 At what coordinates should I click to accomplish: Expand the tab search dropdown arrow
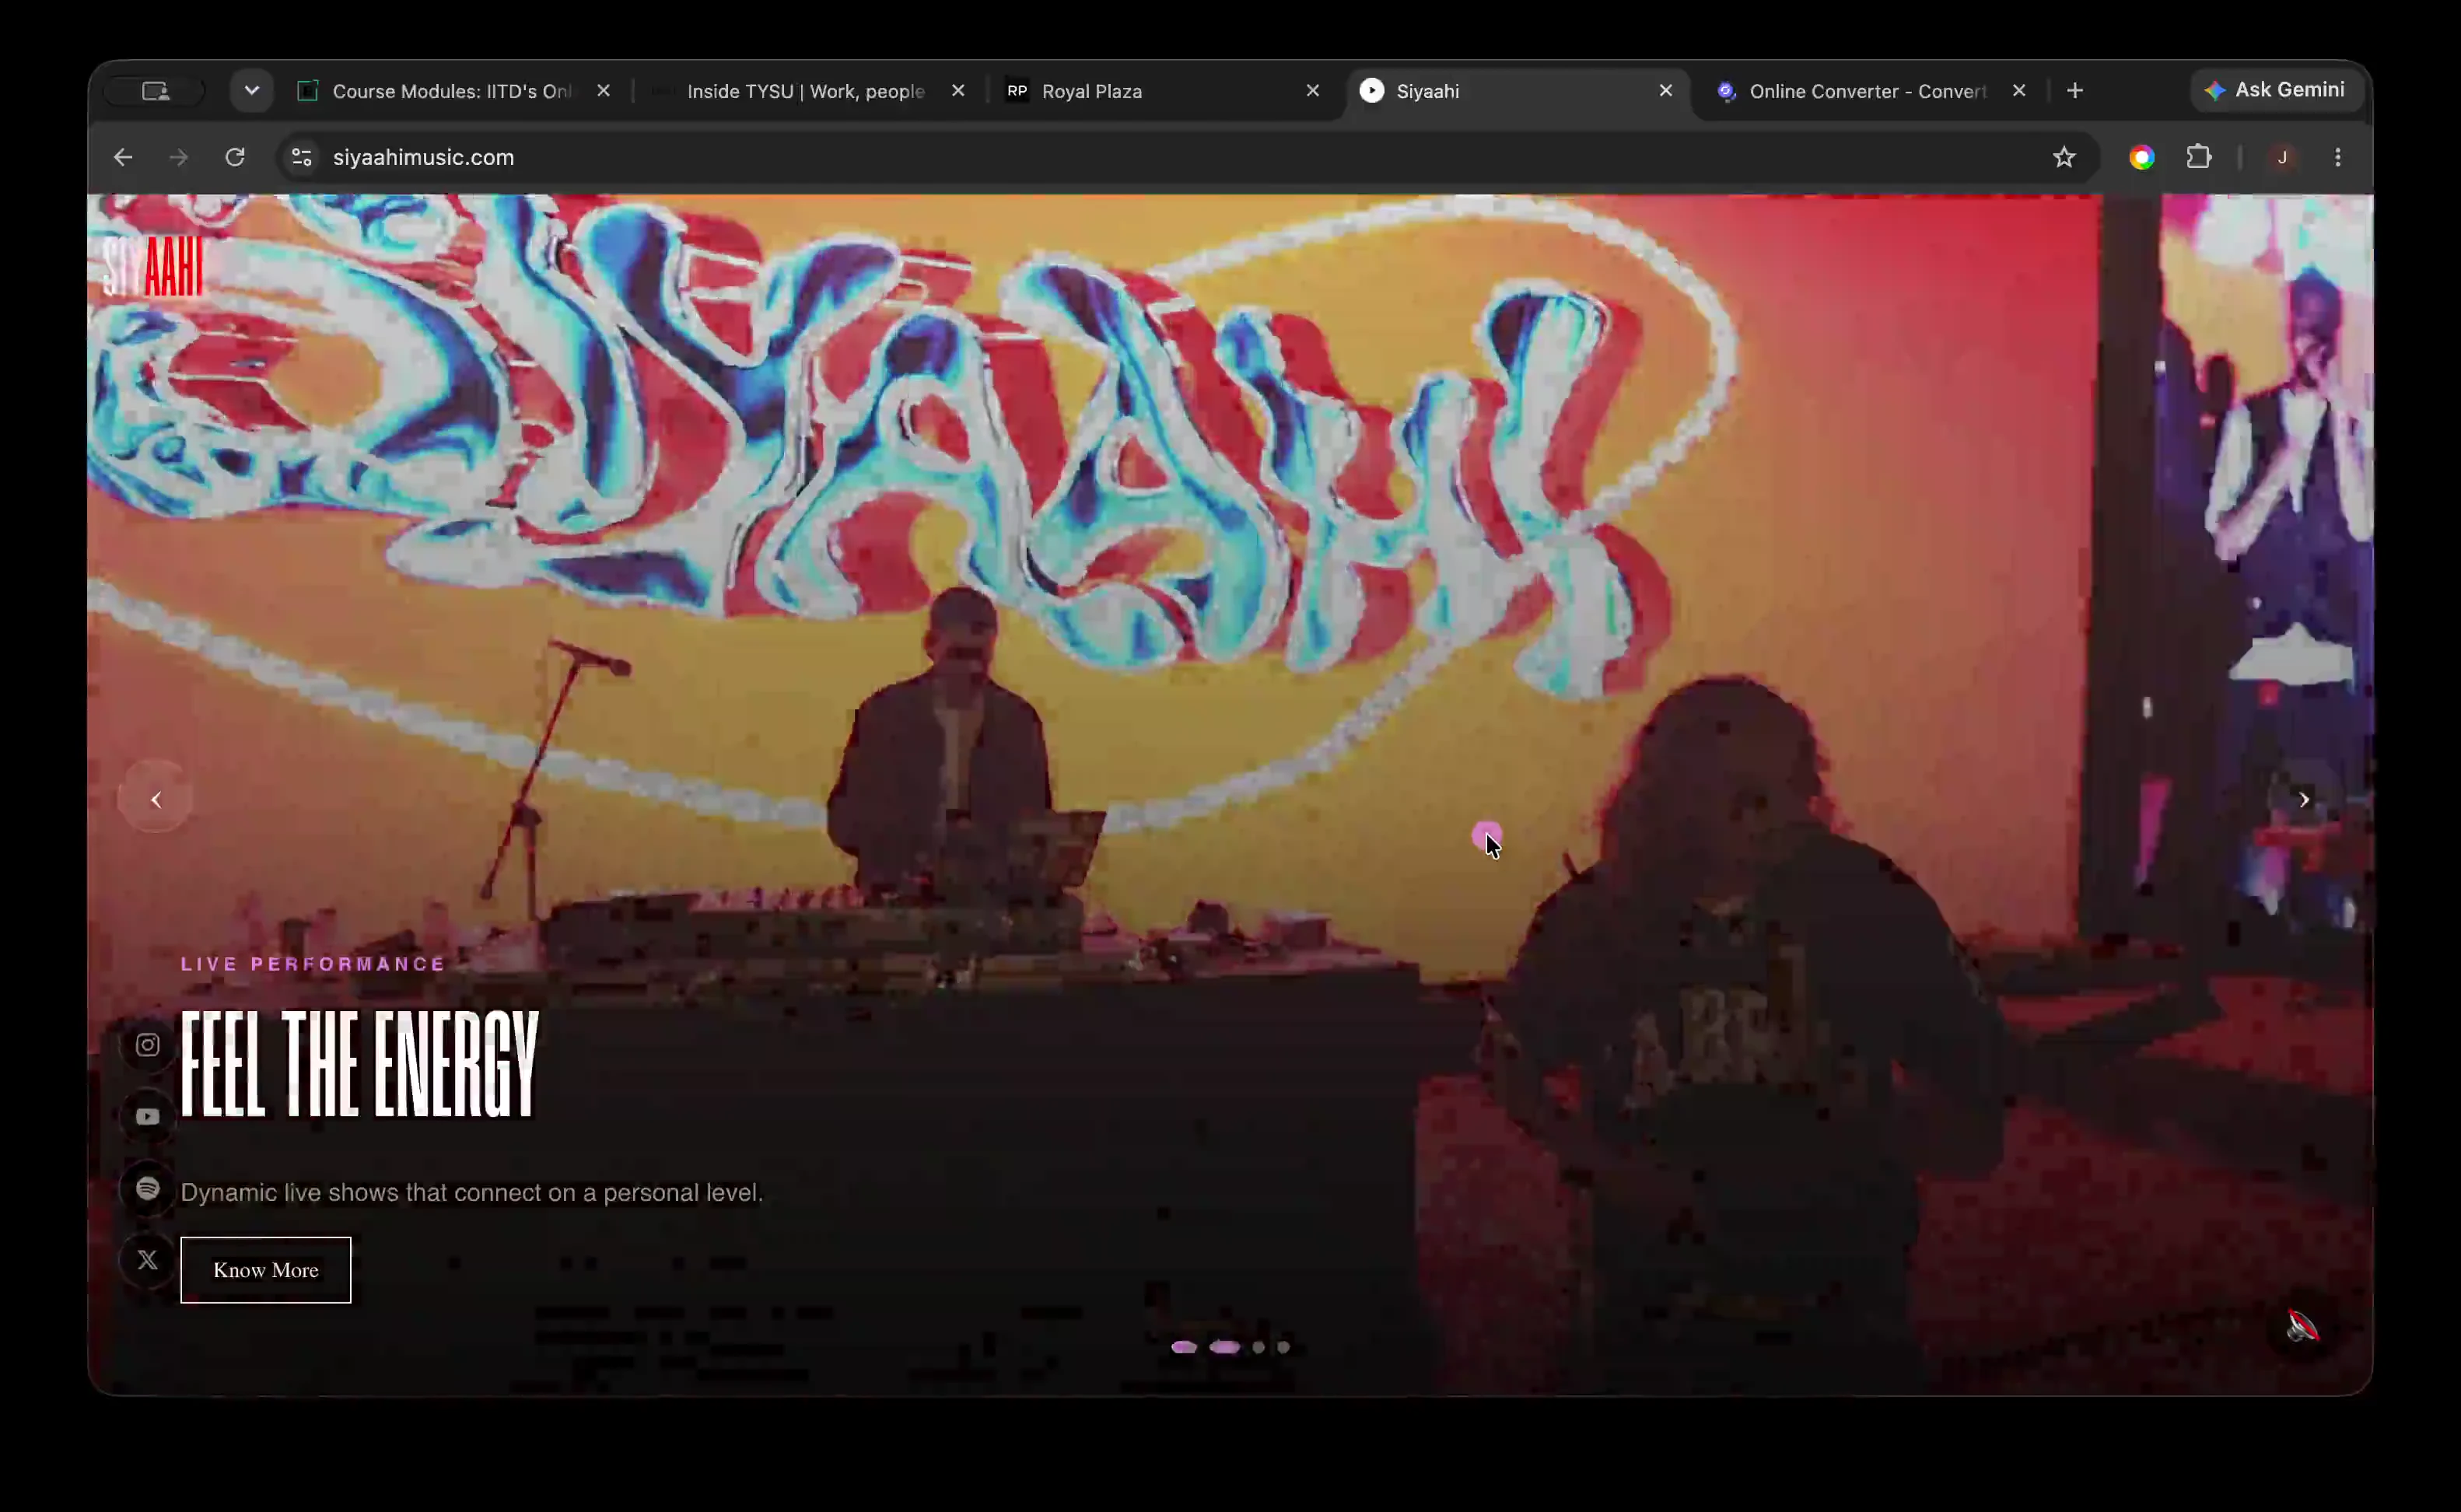click(252, 91)
